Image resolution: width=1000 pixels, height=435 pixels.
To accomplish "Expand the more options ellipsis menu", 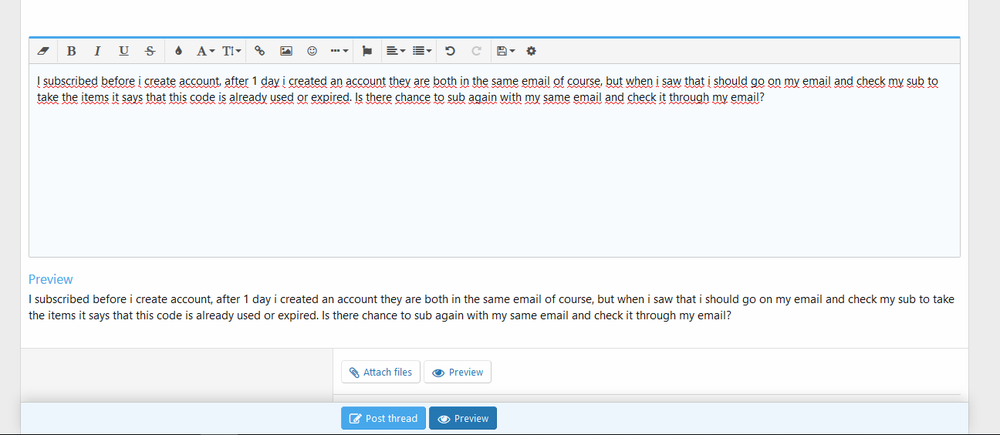I will pyautogui.click(x=339, y=50).
